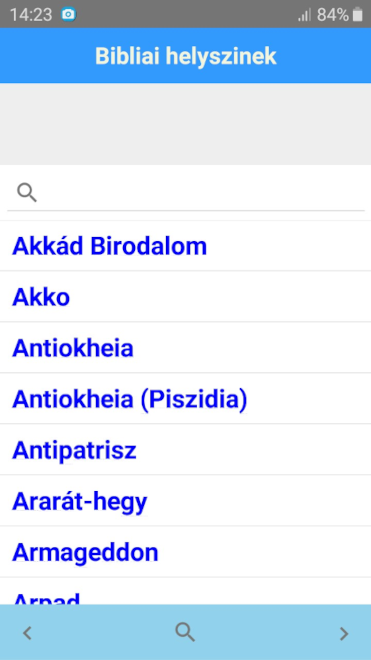Tap the signal strength icon

(304, 16)
